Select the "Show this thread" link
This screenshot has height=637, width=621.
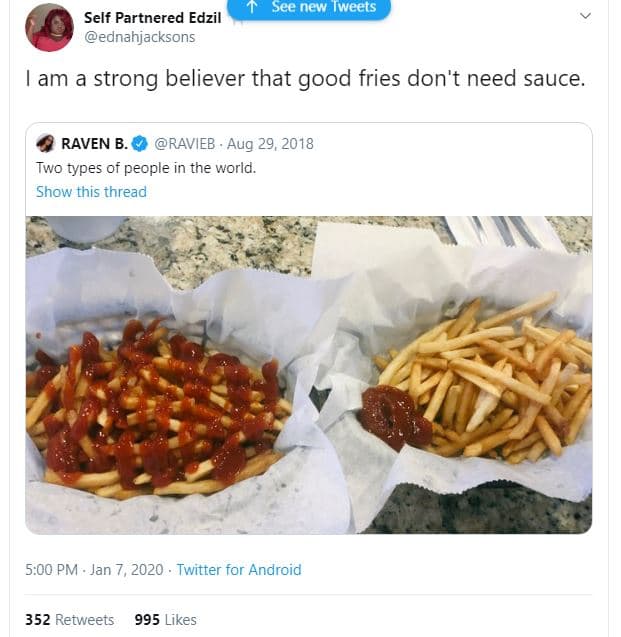pyautogui.click(x=91, y=192)
